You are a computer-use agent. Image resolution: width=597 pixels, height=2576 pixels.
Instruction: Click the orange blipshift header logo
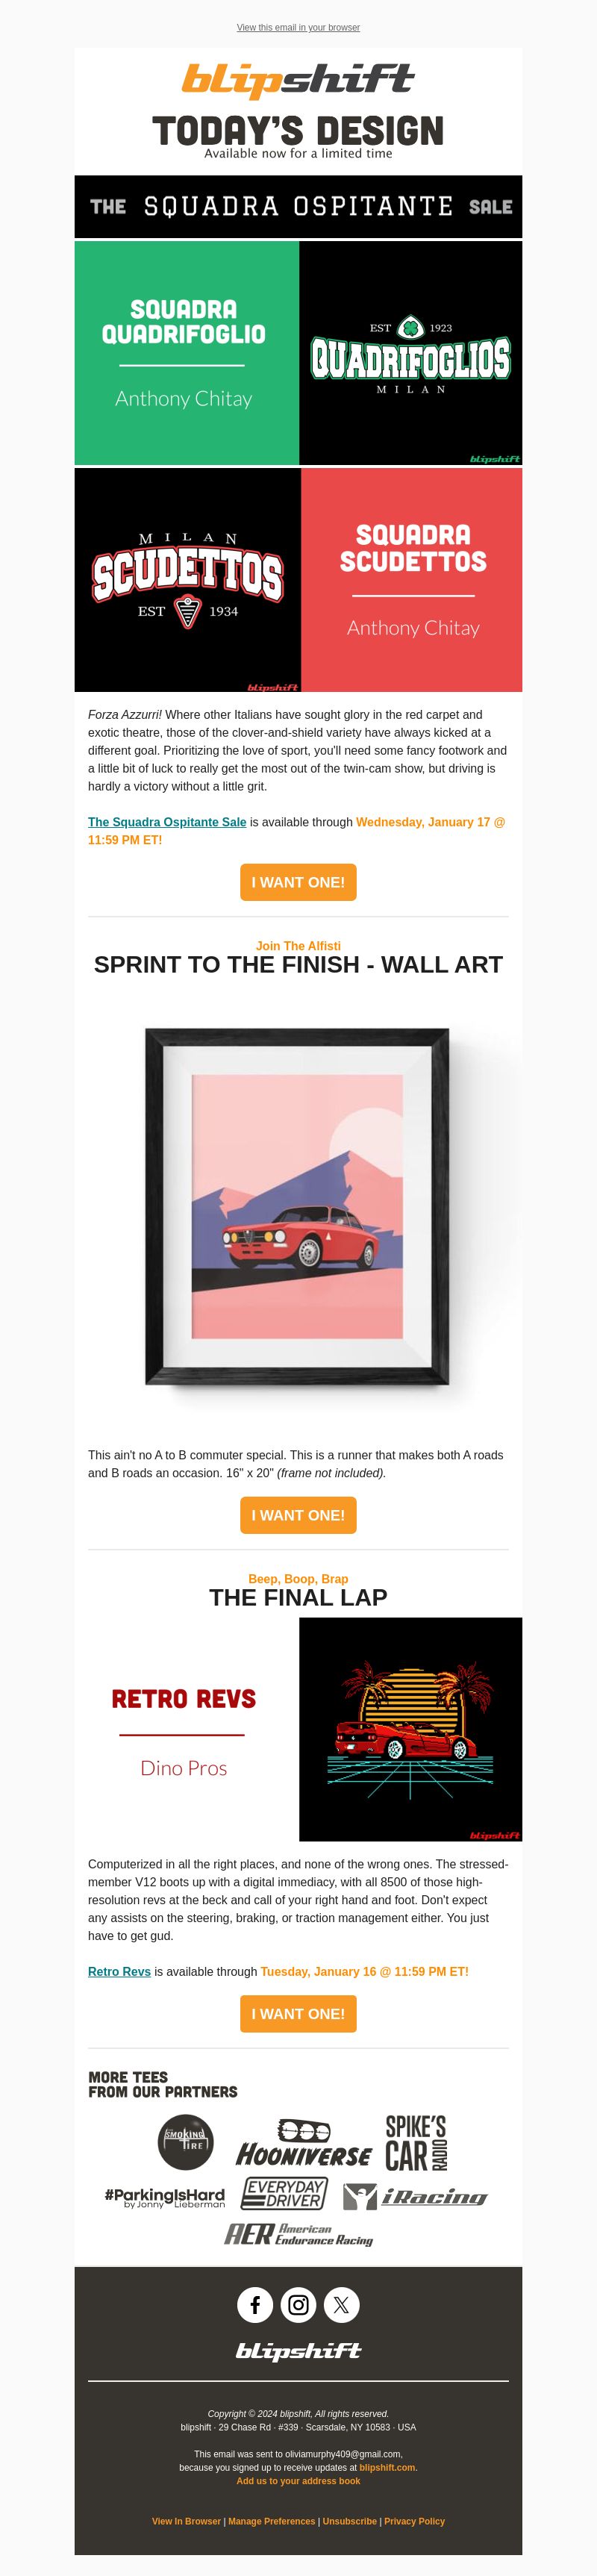pyautogui.click(x=298, y=80)
